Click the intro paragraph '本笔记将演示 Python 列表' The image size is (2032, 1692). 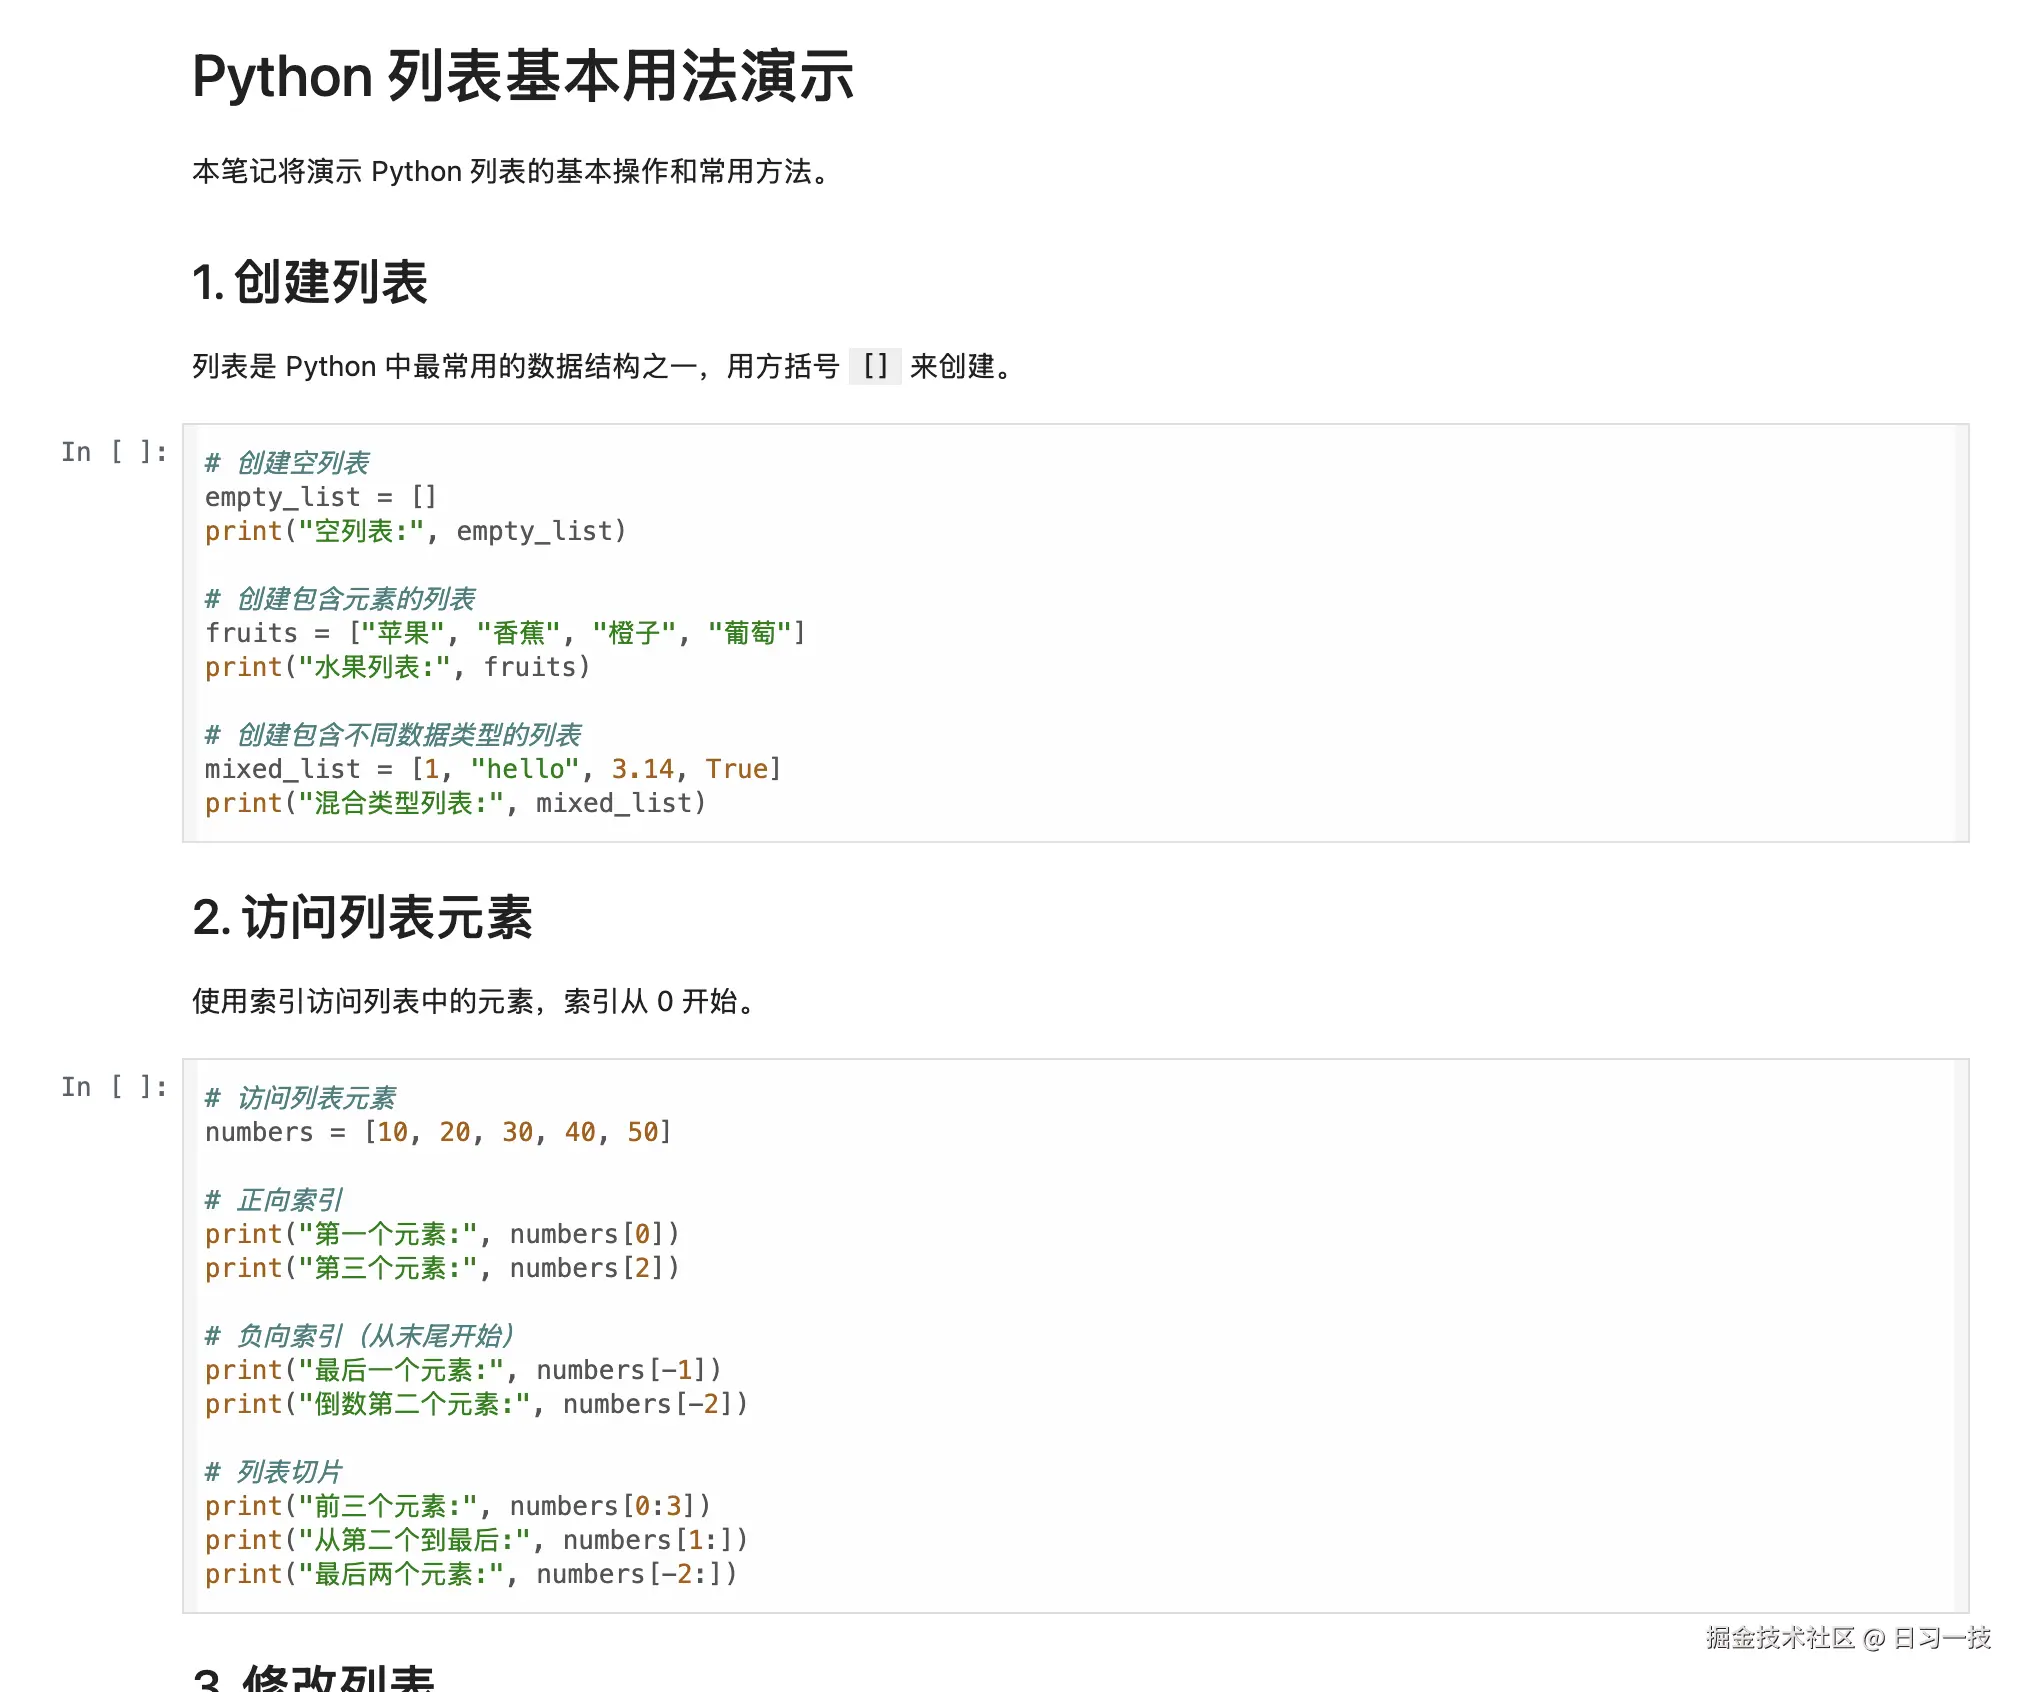coord(510,172)
